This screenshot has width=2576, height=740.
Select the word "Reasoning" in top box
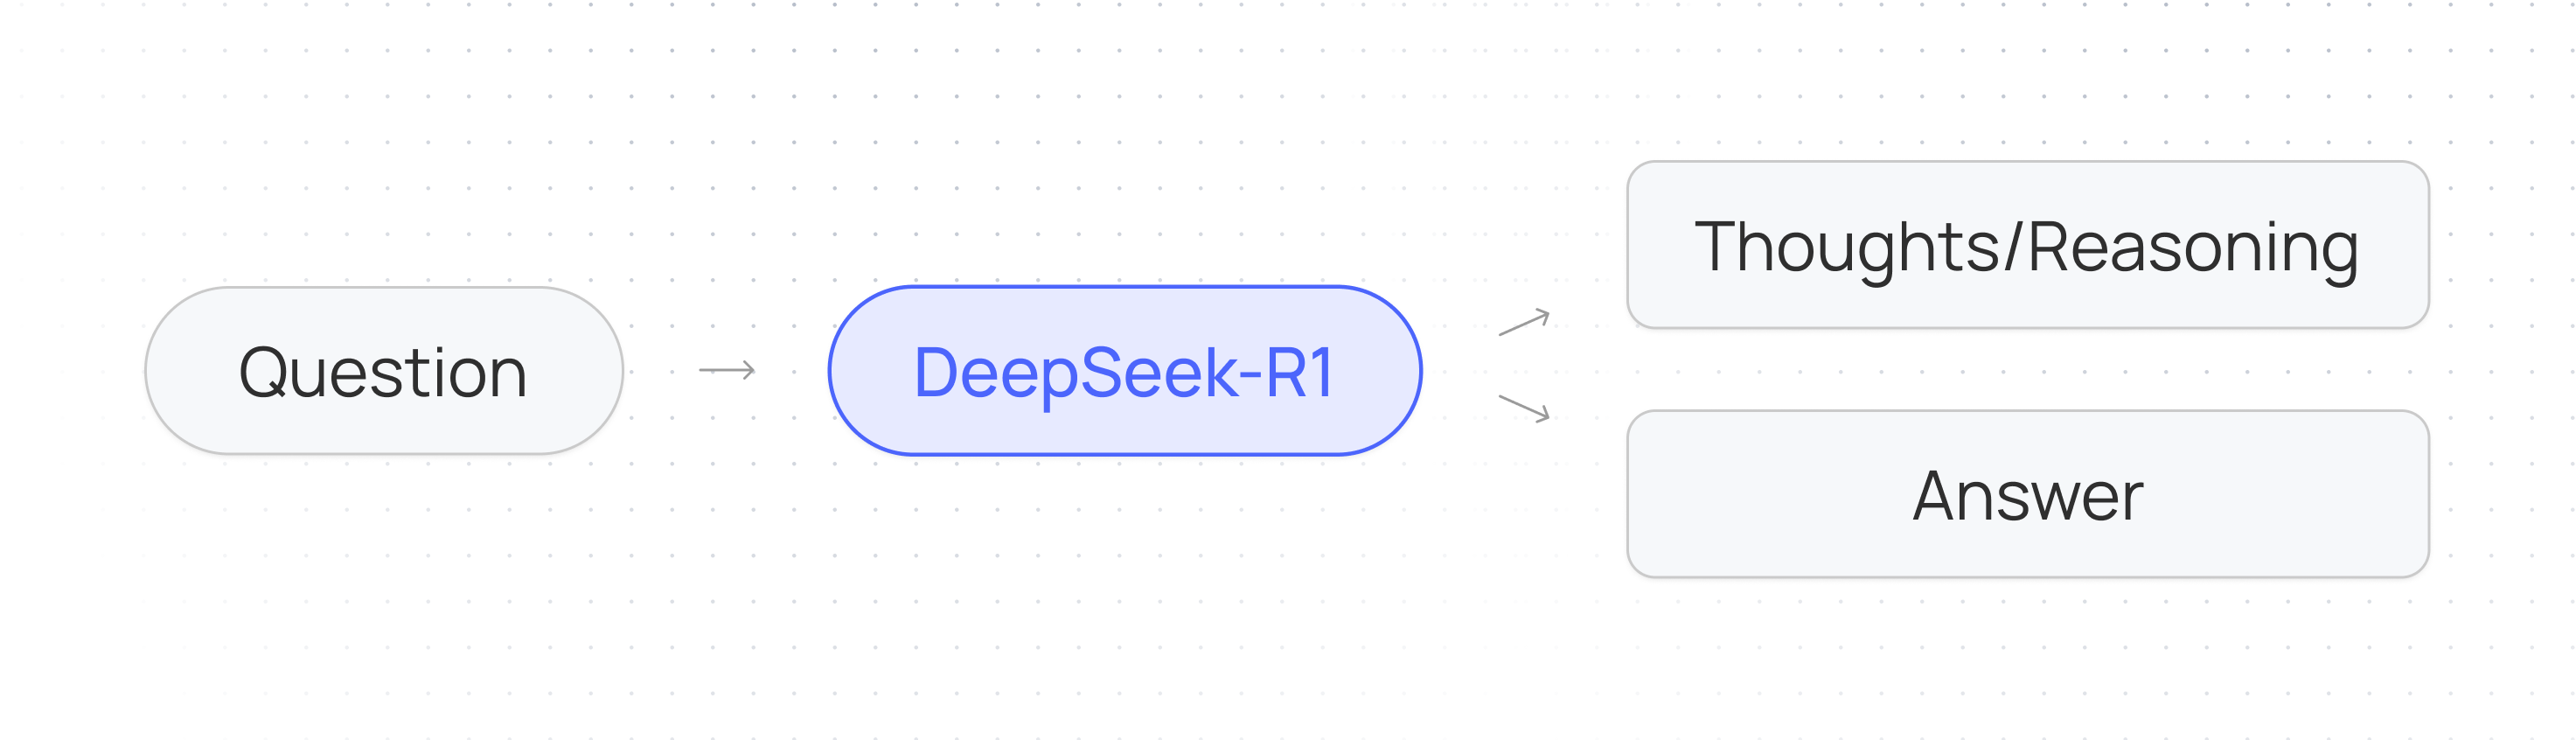tap(2194, 247)
